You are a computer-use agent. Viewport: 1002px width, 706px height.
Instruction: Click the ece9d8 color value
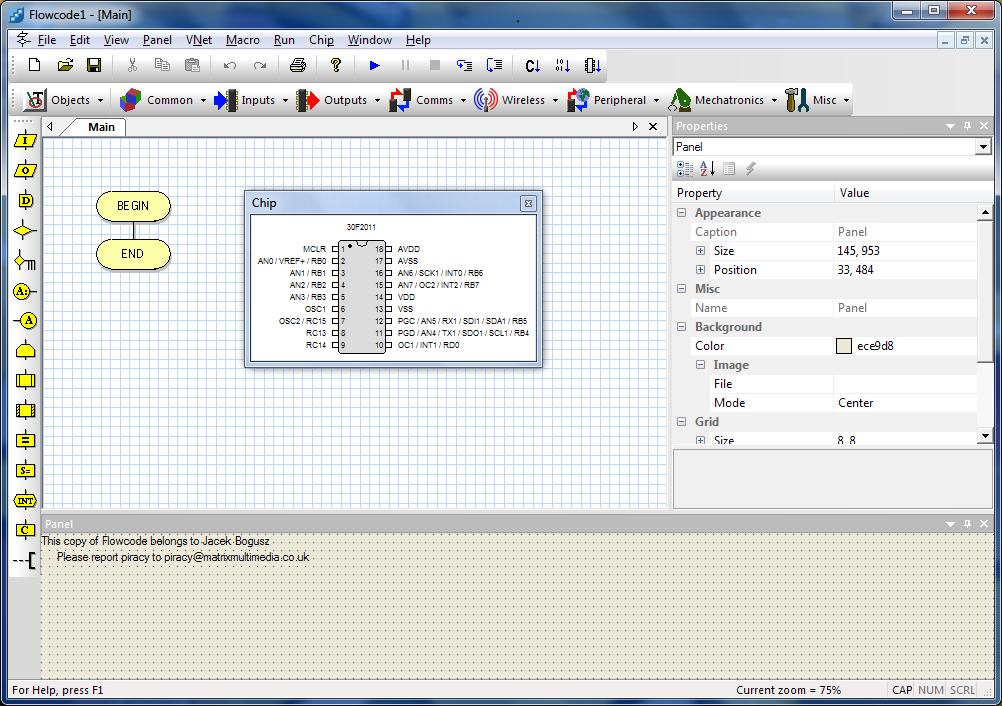[x=875, y=346]
